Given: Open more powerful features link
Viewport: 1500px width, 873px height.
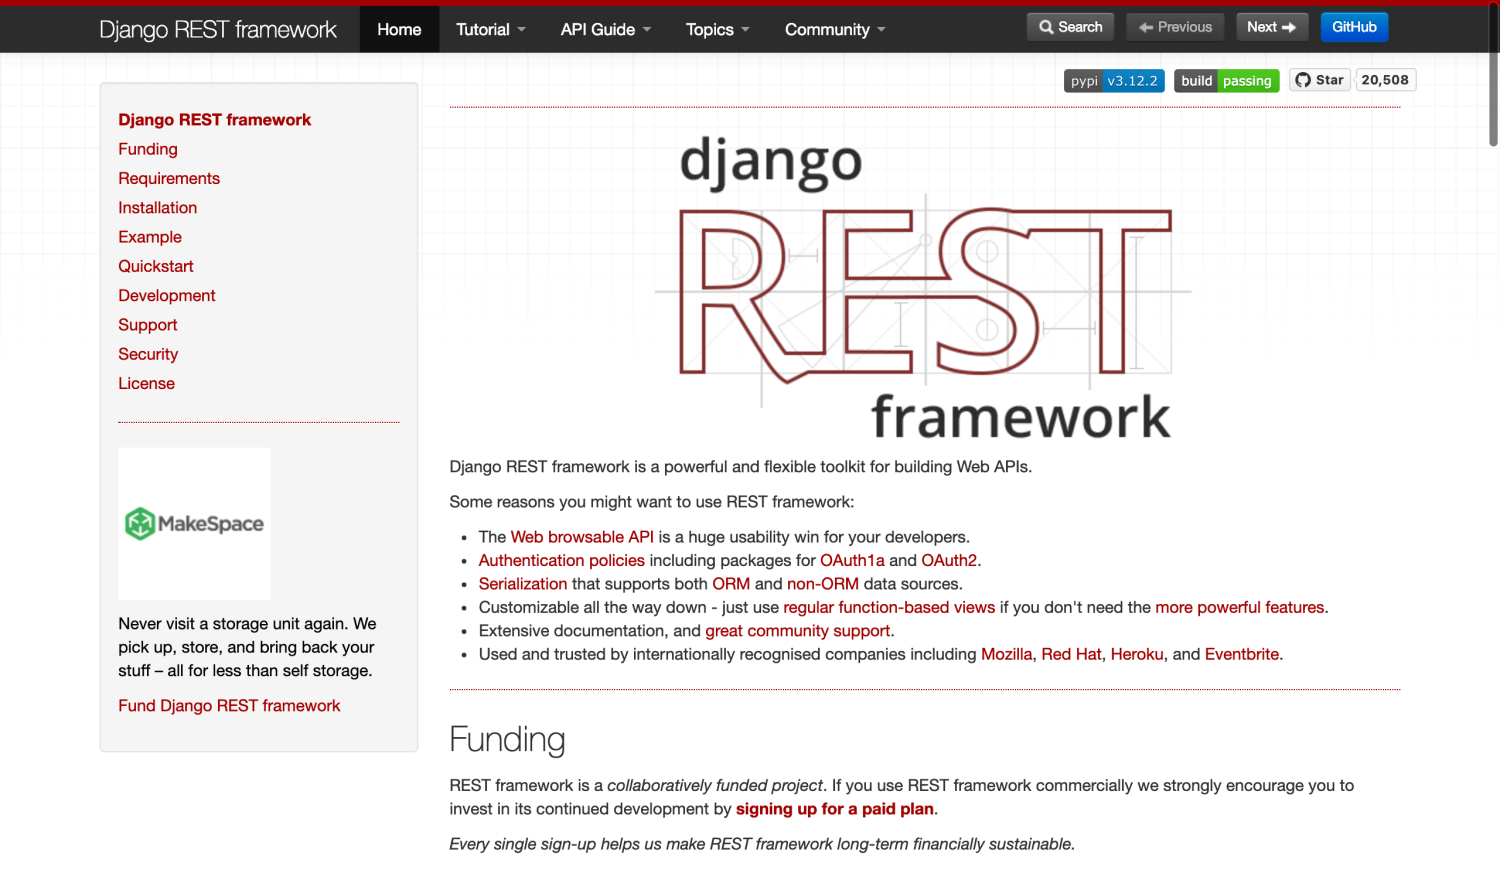Looking at the screenshot, I should pyautogui.click(x=1240, y=607).
